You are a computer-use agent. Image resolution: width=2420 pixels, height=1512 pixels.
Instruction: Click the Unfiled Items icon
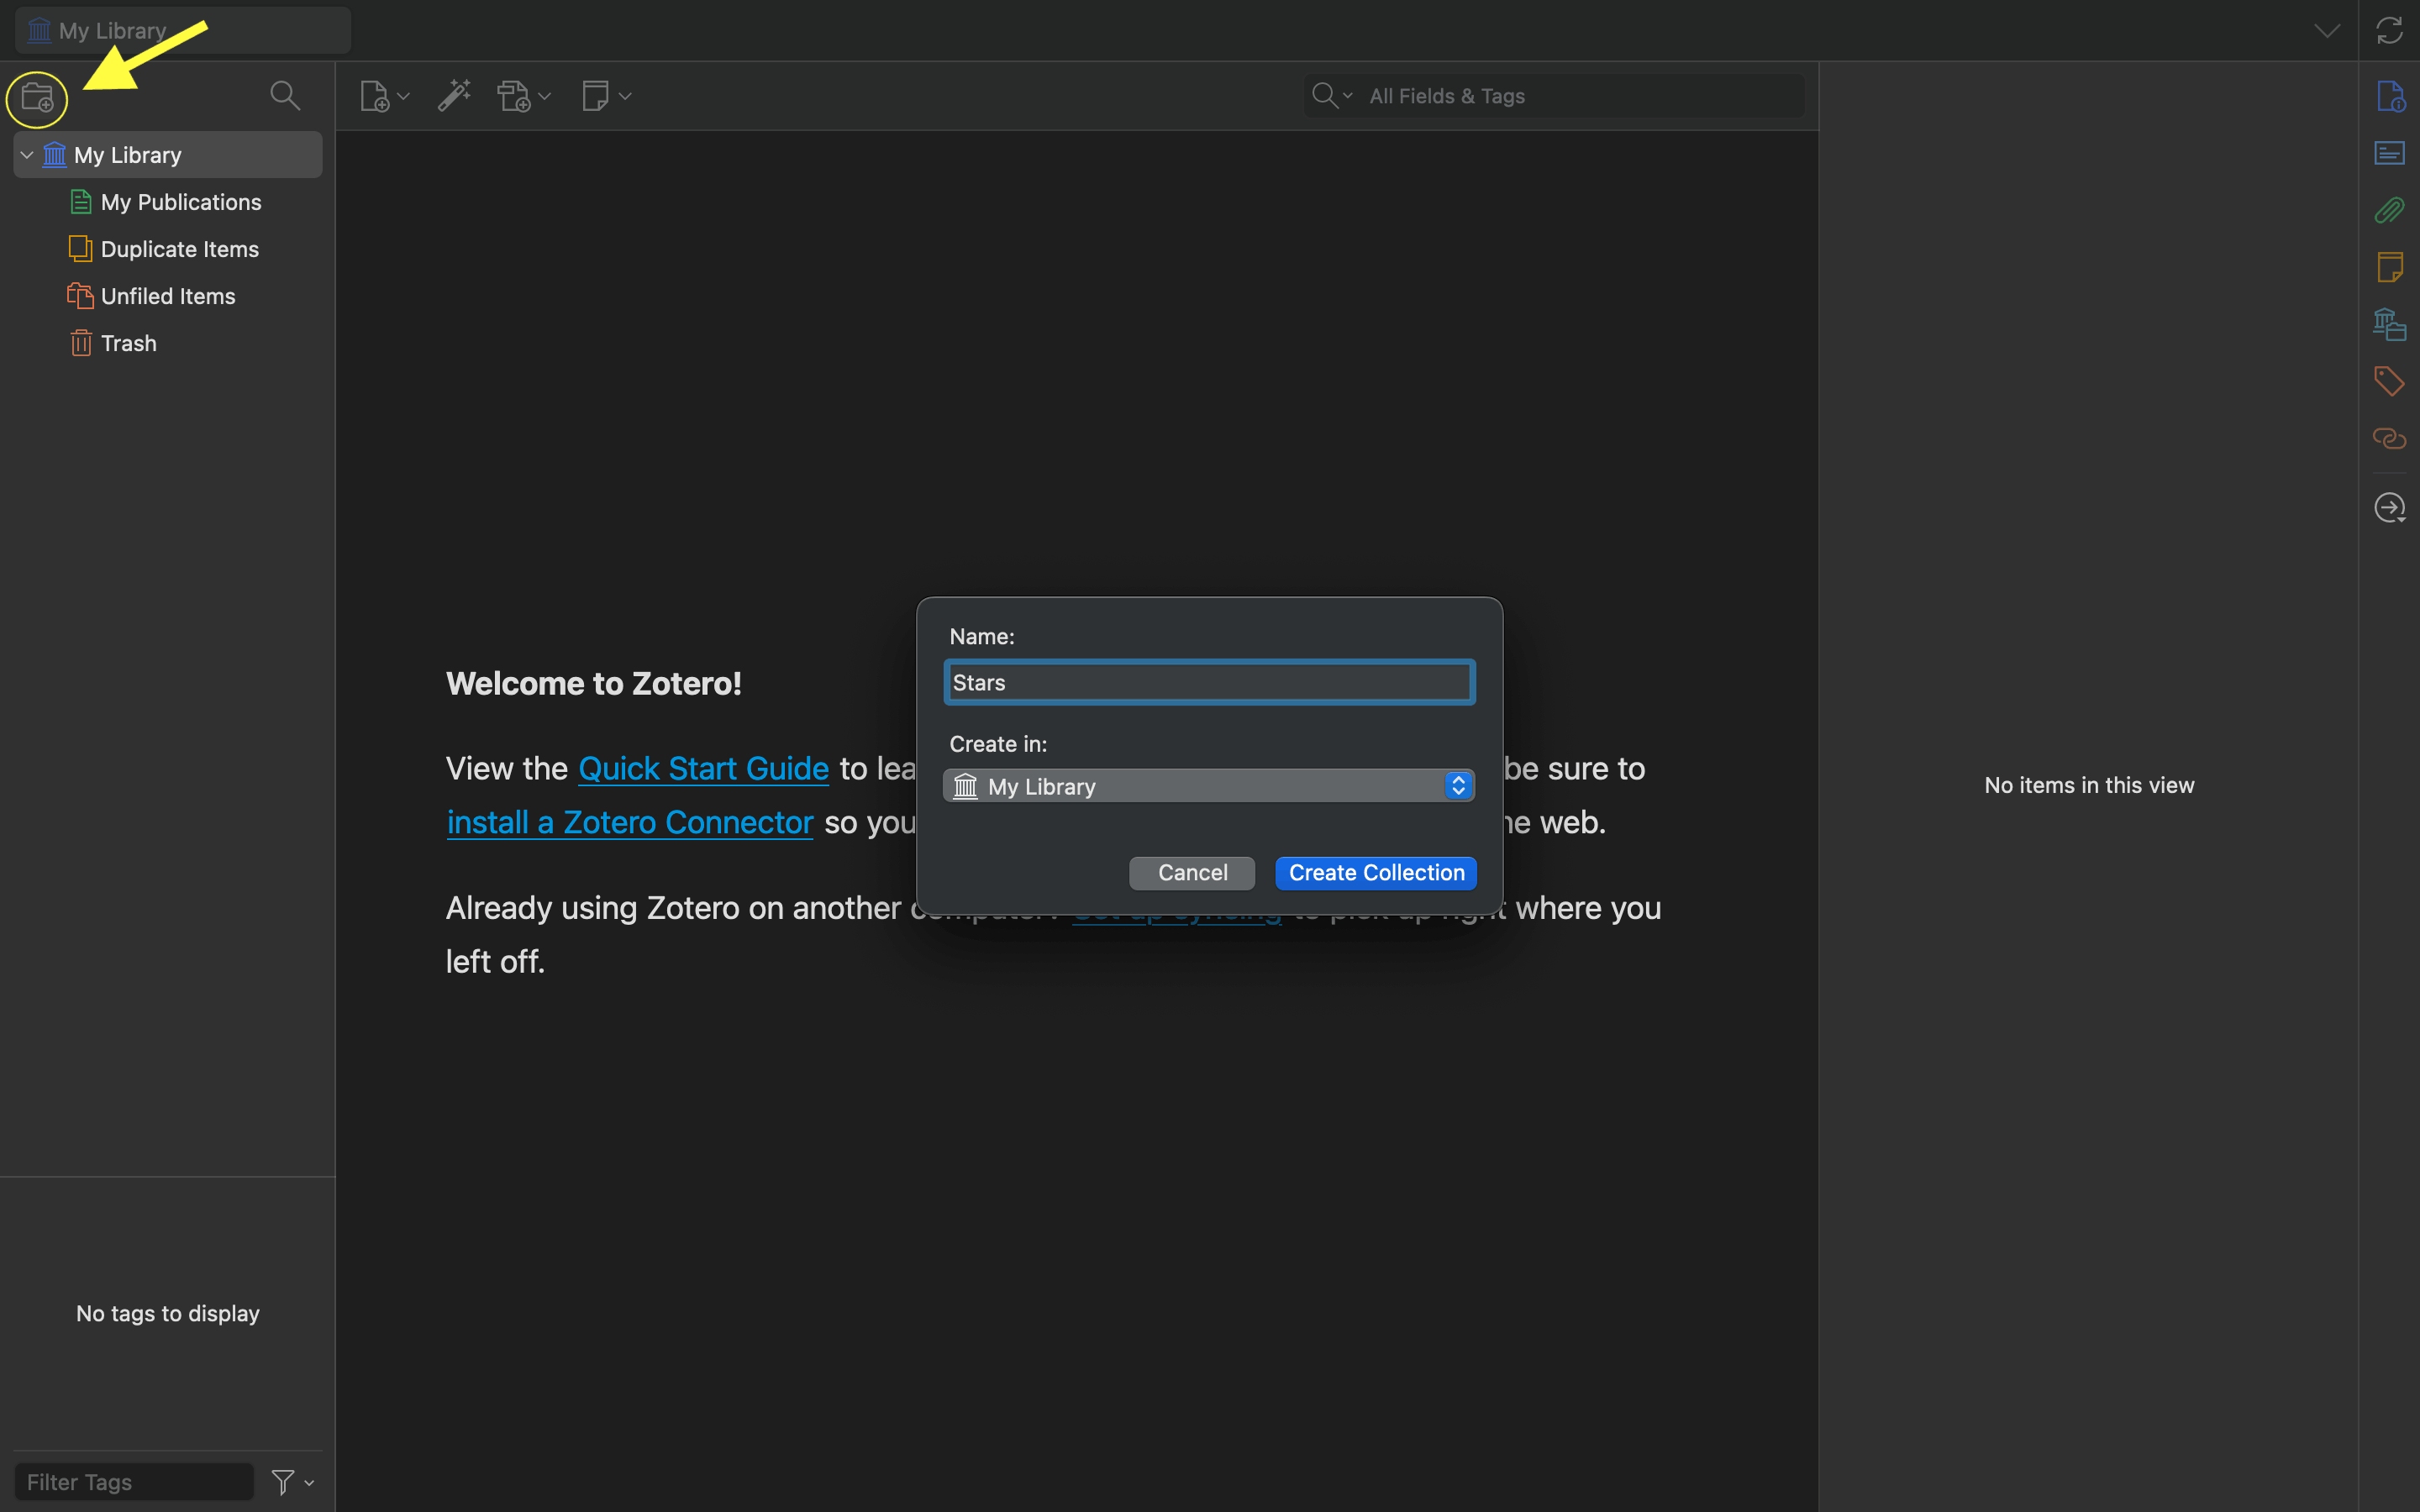coord(81,296)
